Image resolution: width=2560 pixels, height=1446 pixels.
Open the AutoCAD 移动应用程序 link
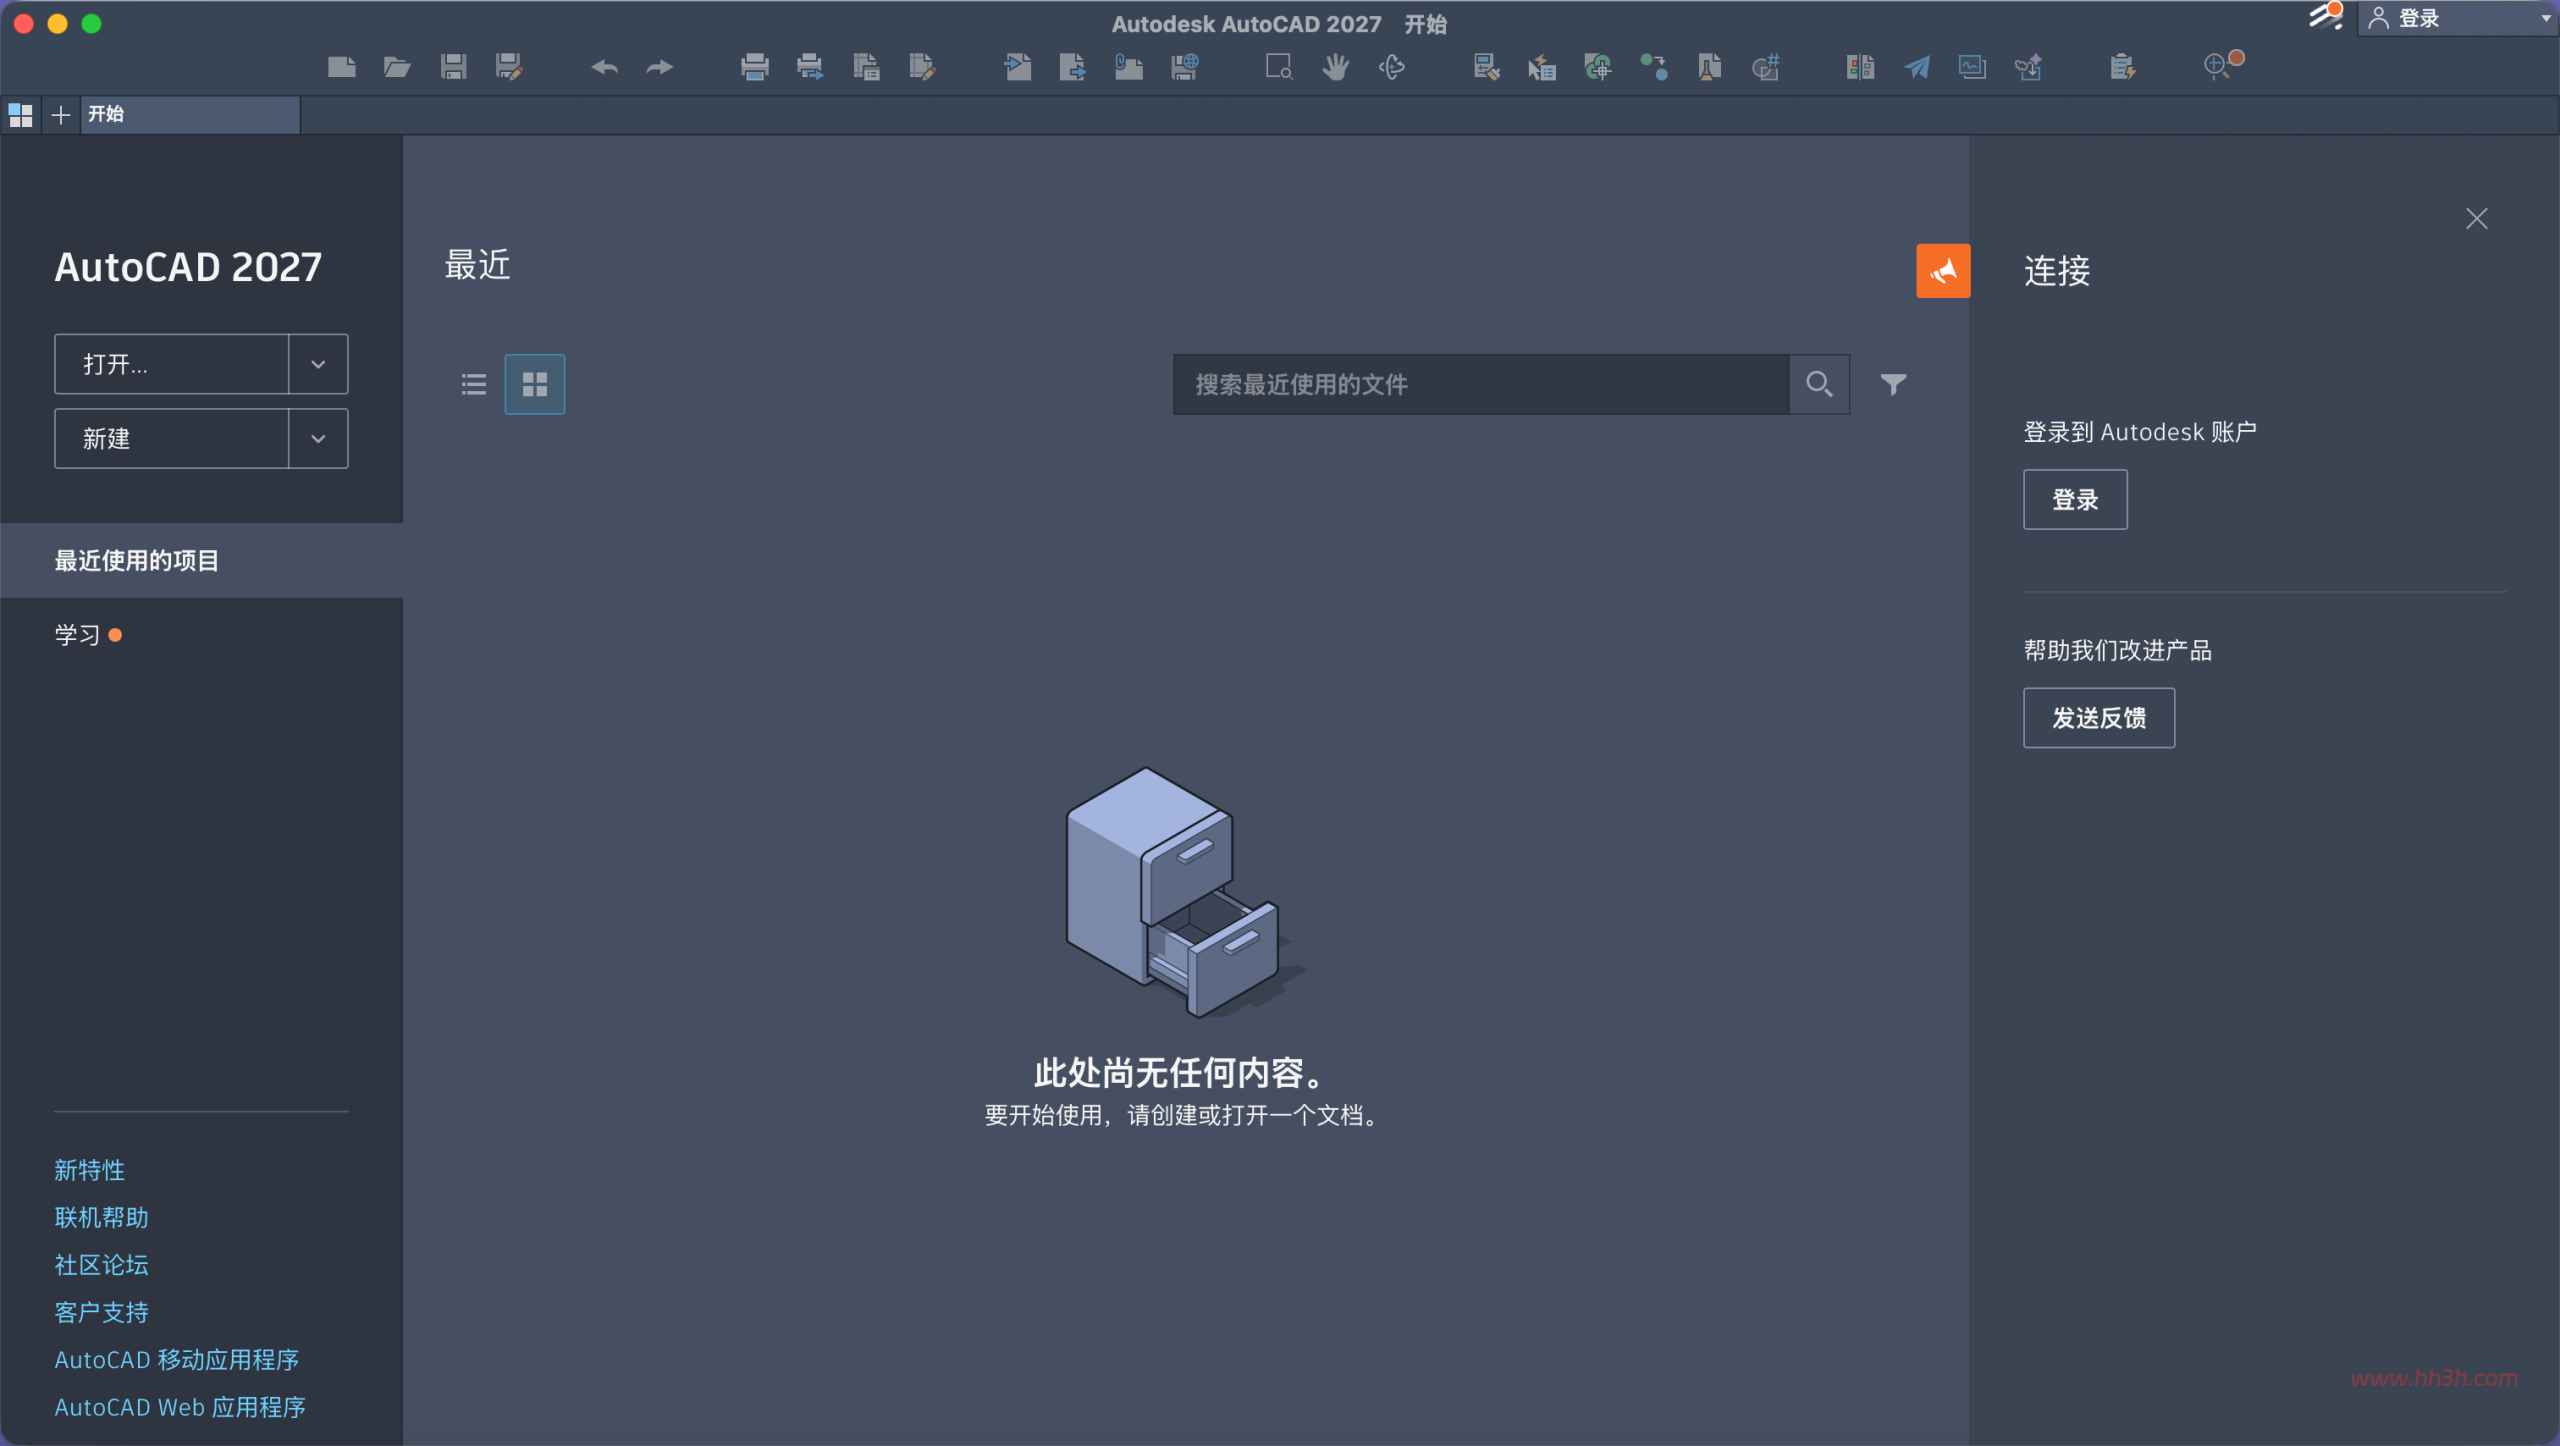(x=177, y=1360)
